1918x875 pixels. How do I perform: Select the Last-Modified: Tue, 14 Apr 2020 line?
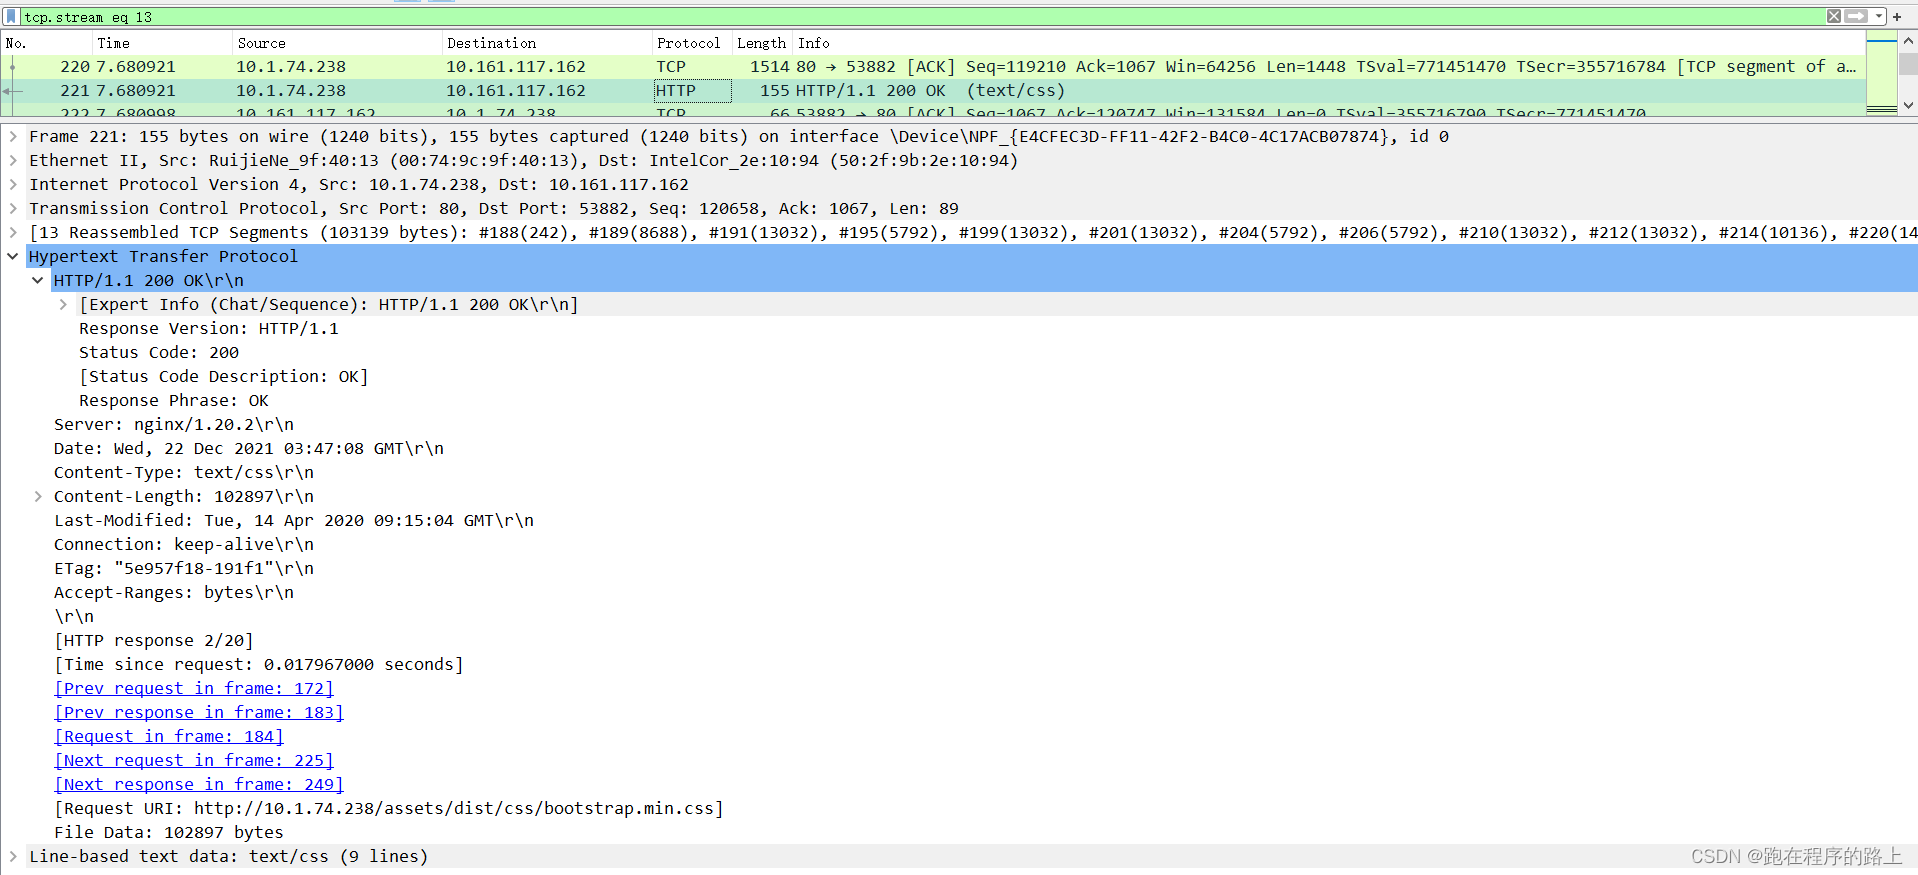point(294,521)
